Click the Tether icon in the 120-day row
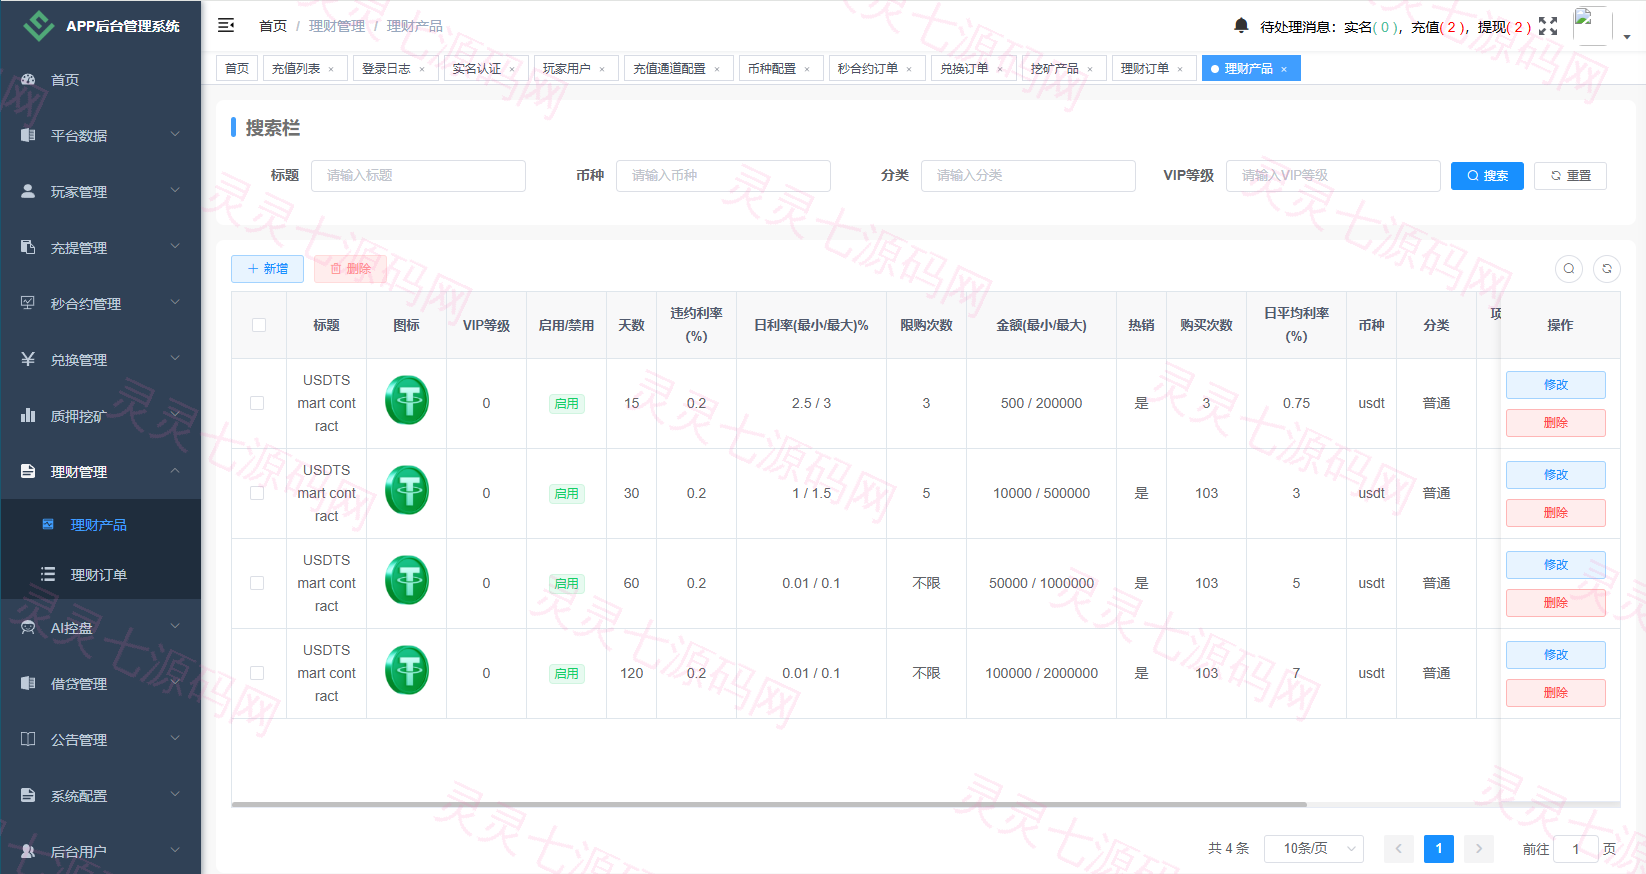This screenshot has height=874, width=1646. 407,670
